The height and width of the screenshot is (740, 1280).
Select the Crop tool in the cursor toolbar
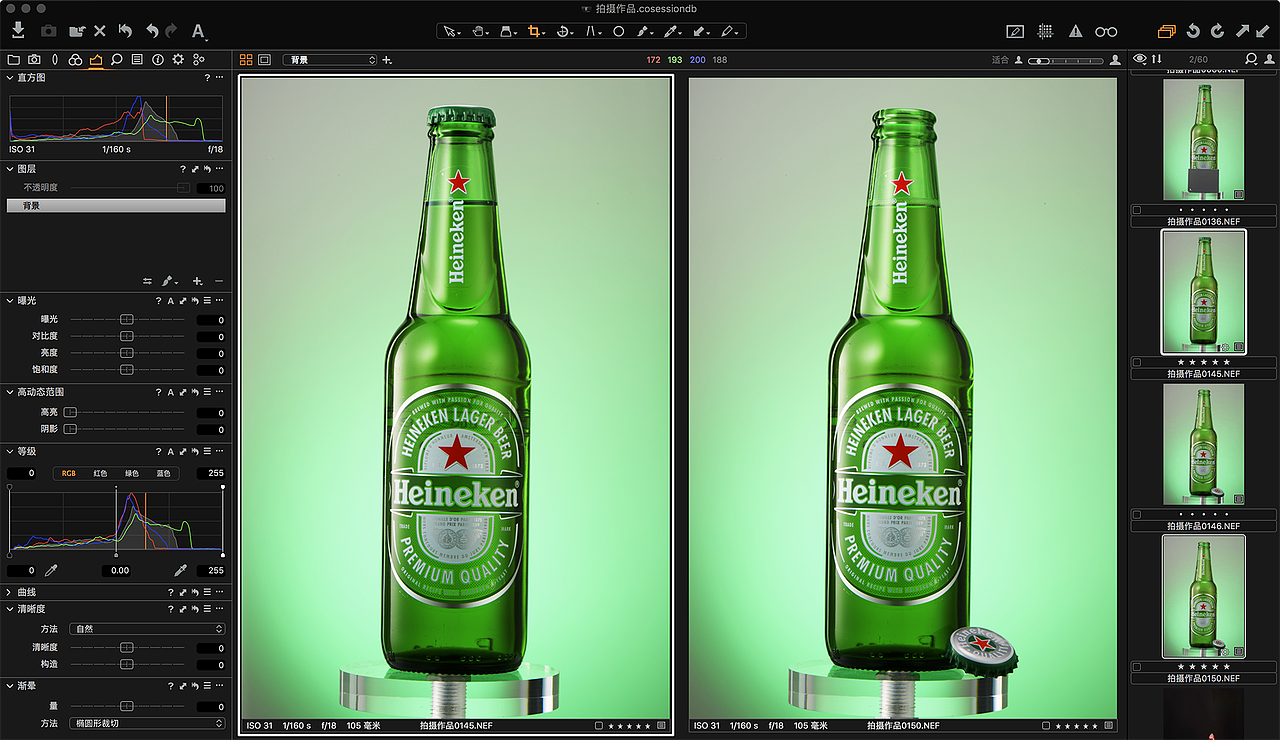533,31
